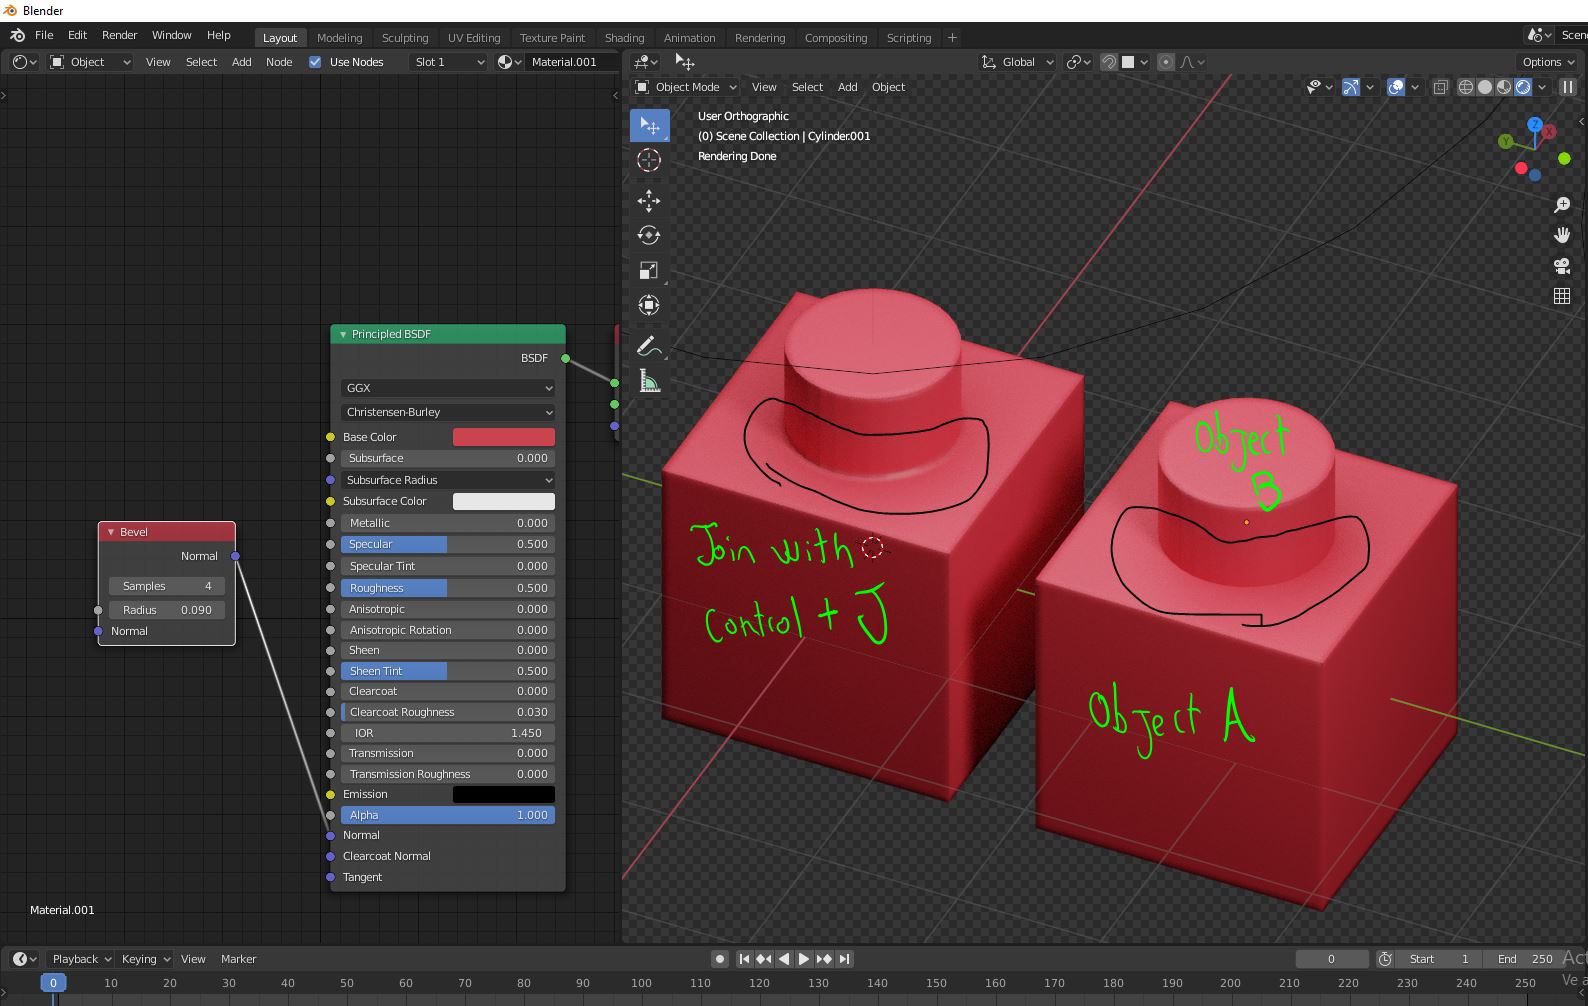Viewport: 1588px width, 1006px height.
Task: Click the Subsurface Color white swatch
Action: pos(504,501)
